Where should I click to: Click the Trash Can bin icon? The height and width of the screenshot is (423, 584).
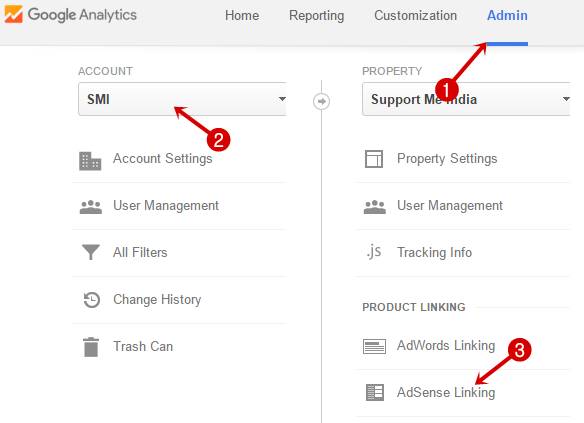click(91, 347)
